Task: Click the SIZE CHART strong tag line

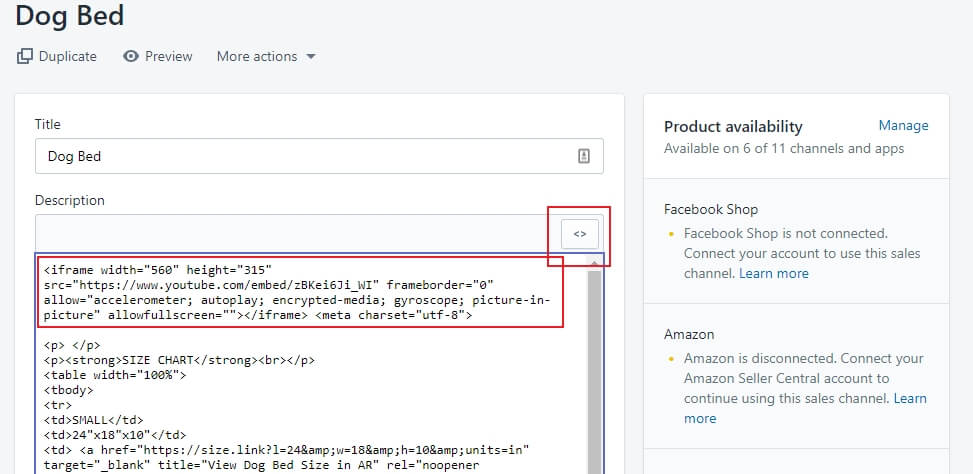Action: pos(179,360)
